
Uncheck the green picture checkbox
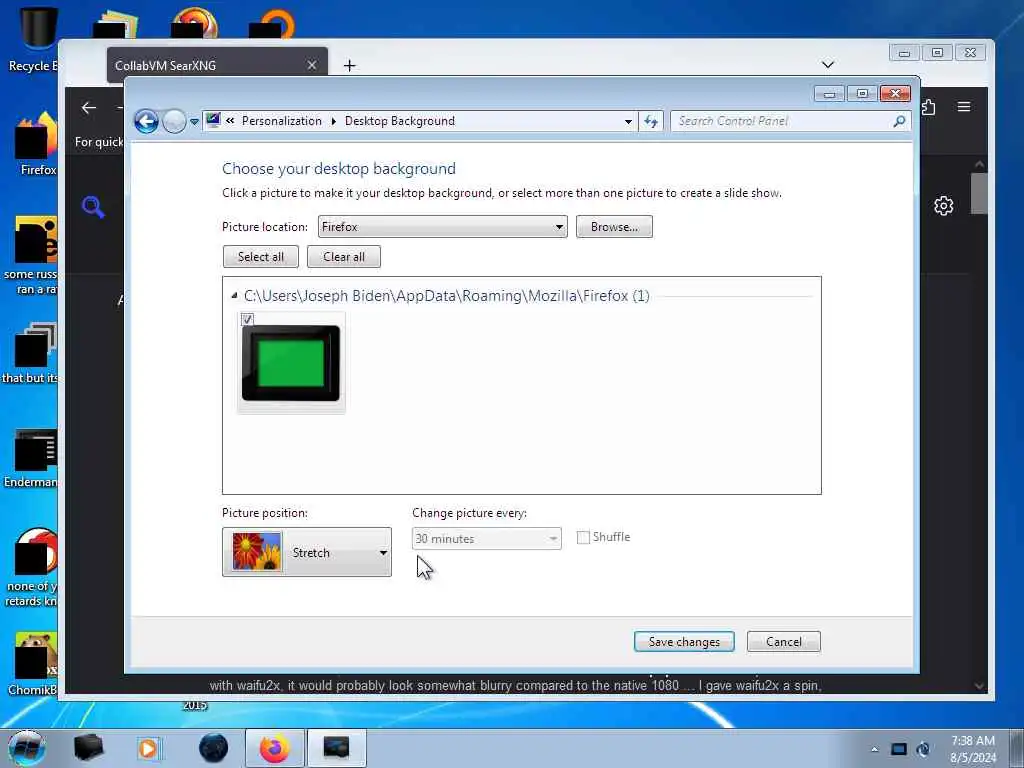pos(247,319)
